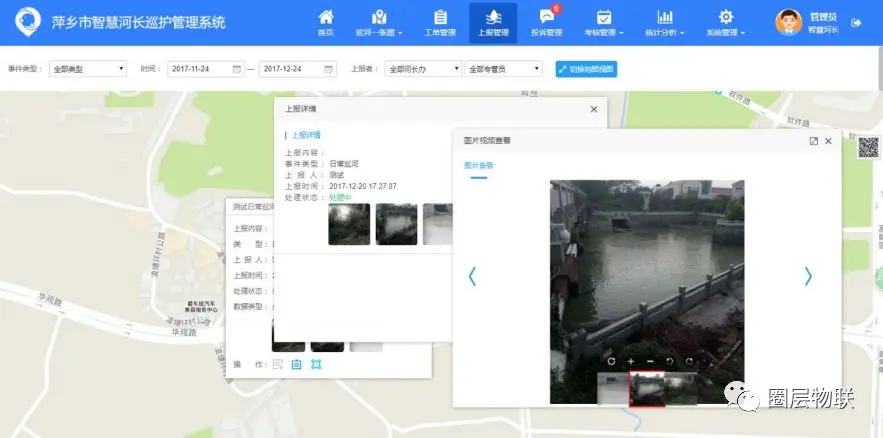Open the 首页 home icon
883x438 pixels.
325,23
